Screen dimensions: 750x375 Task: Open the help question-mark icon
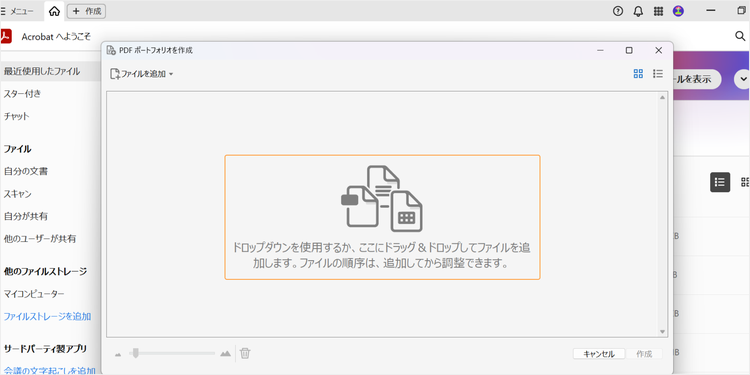(x=618, y=11)
